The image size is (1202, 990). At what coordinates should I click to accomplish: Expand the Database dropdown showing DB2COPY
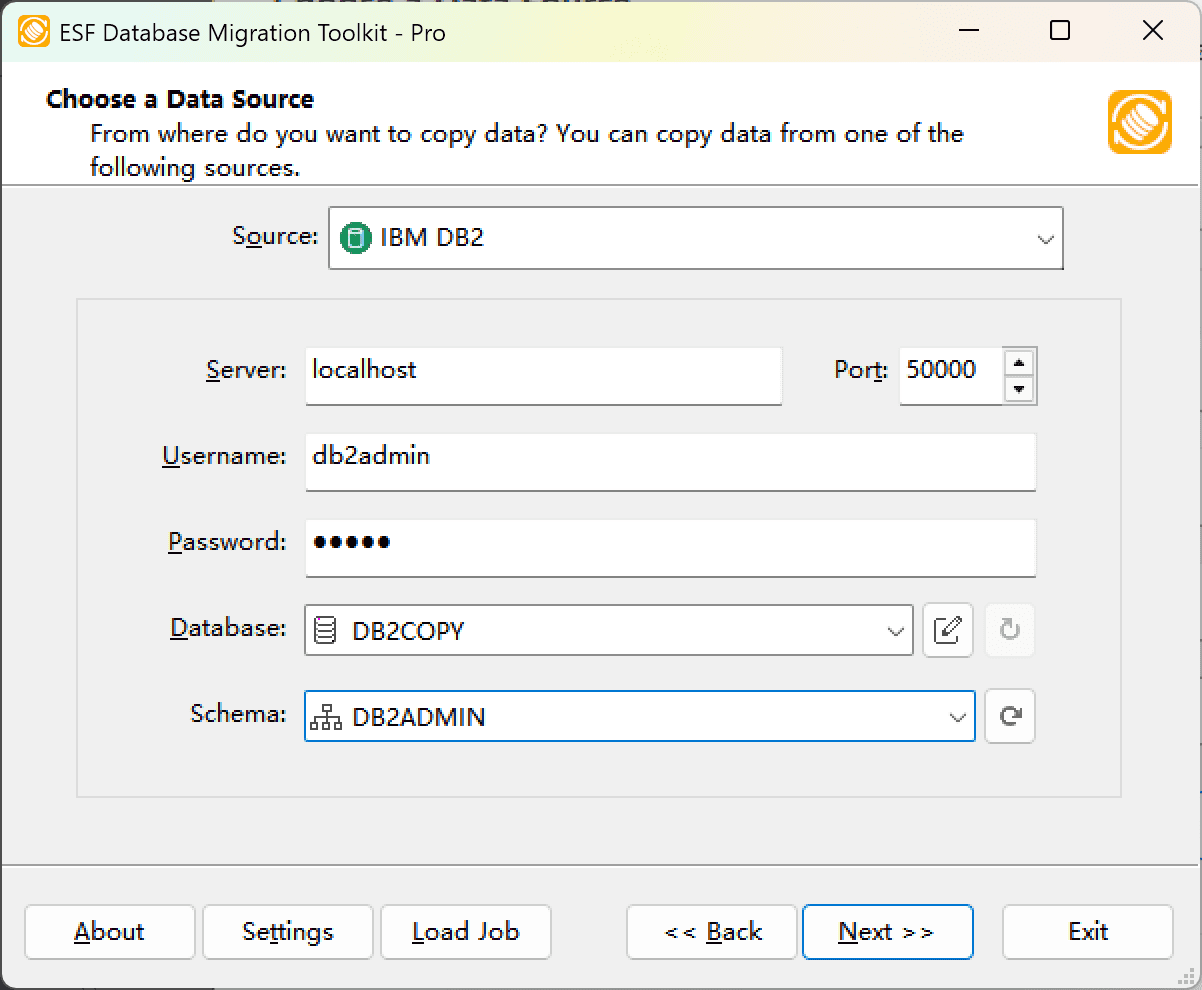click(x=893, y=630)
